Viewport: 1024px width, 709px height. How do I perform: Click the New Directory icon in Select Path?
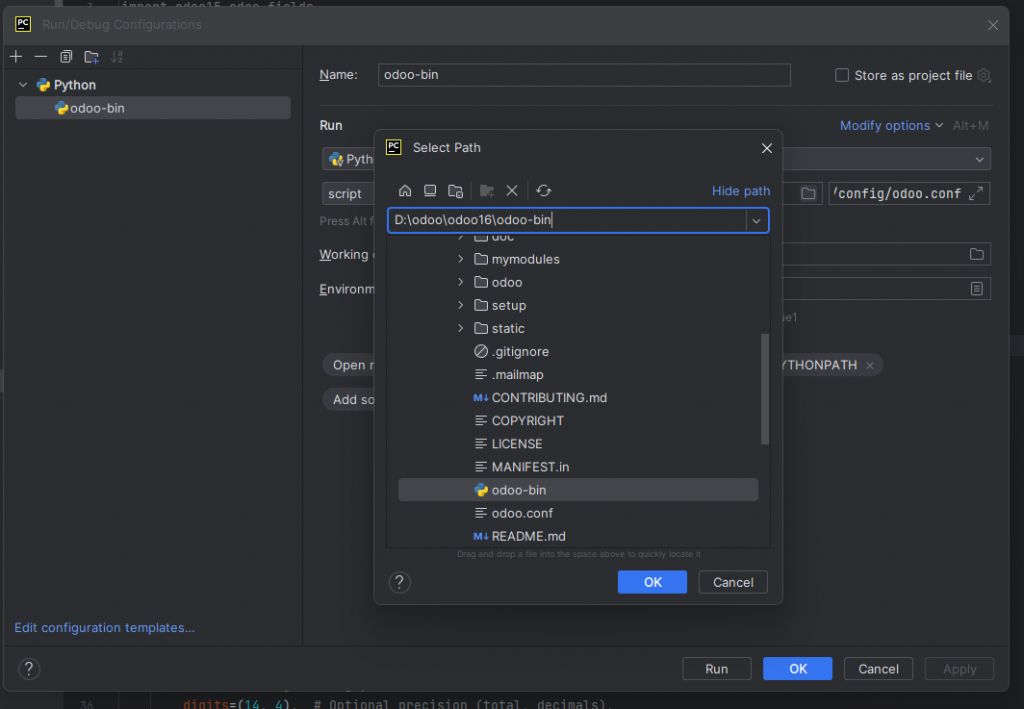point(487,191)
